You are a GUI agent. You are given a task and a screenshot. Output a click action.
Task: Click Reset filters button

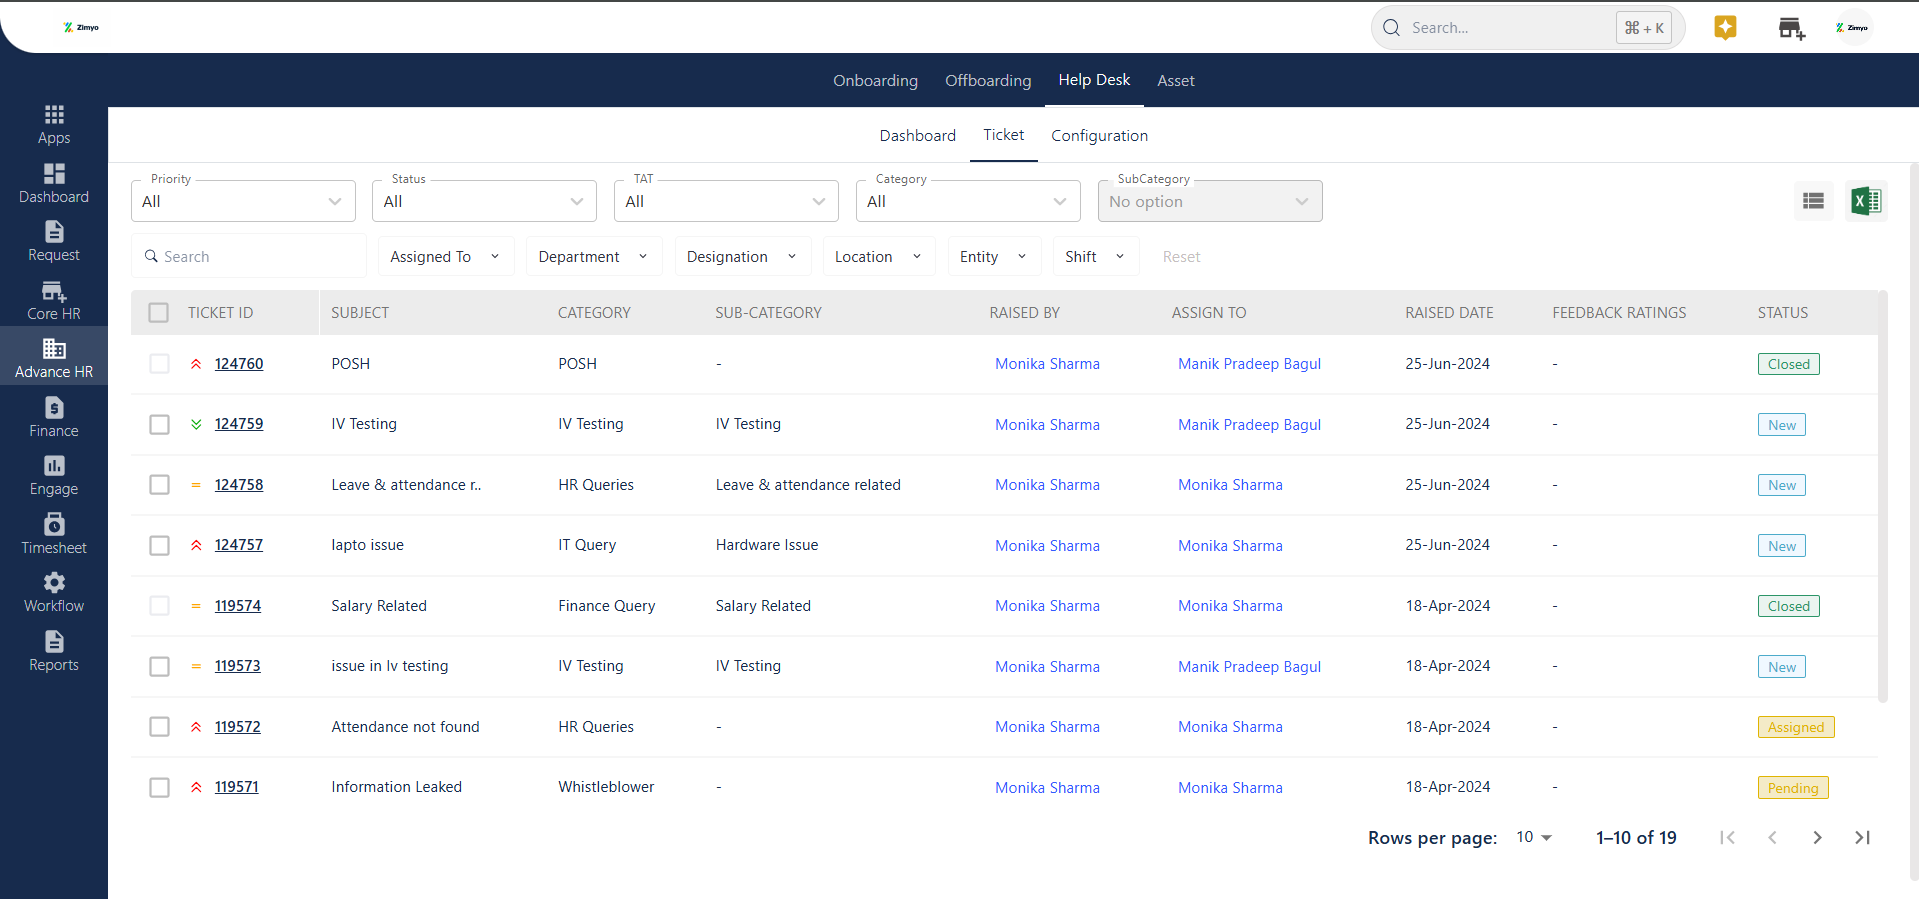pyautogui.click(x=1181, y=257)
